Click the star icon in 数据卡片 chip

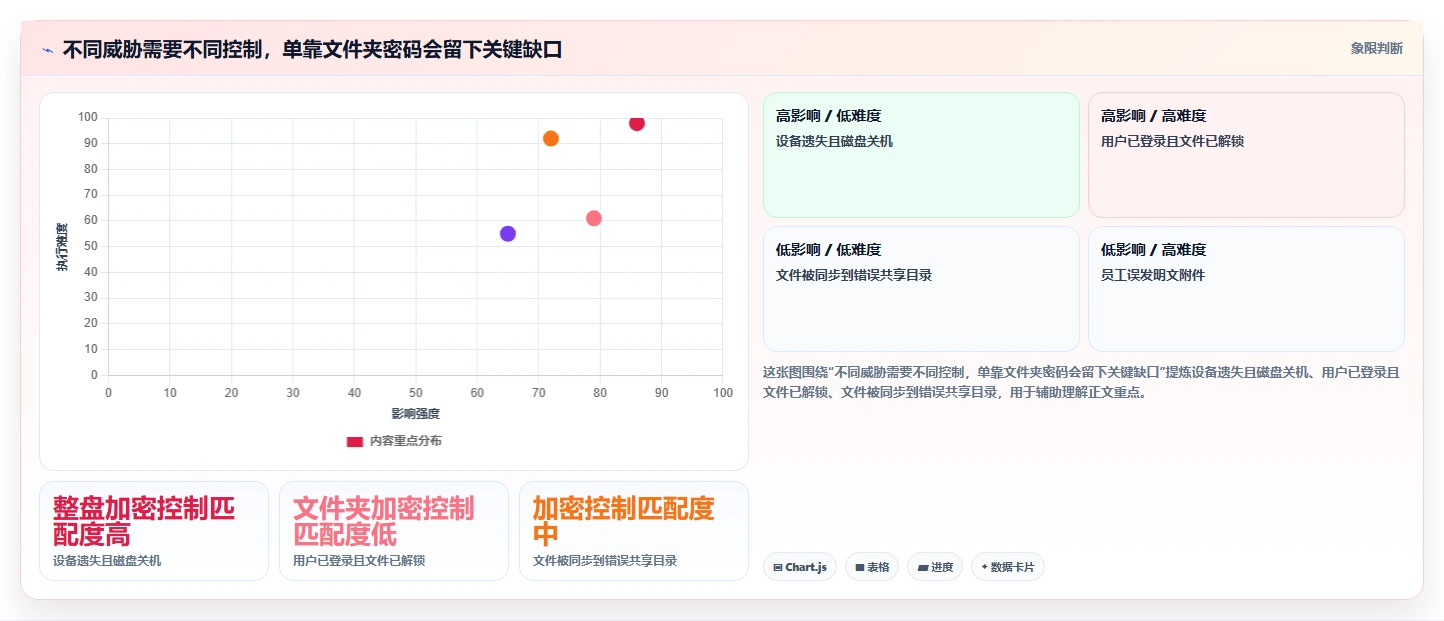tap(984, 568)
